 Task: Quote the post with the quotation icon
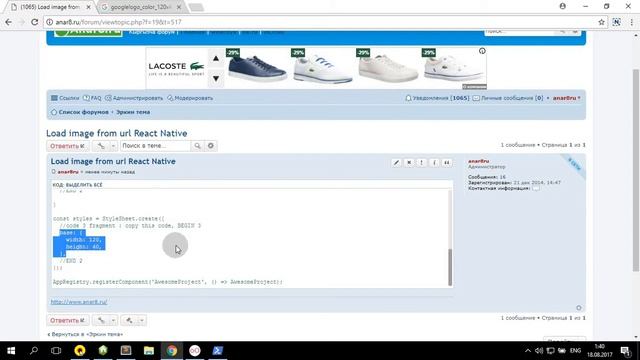tap(447, 162)
